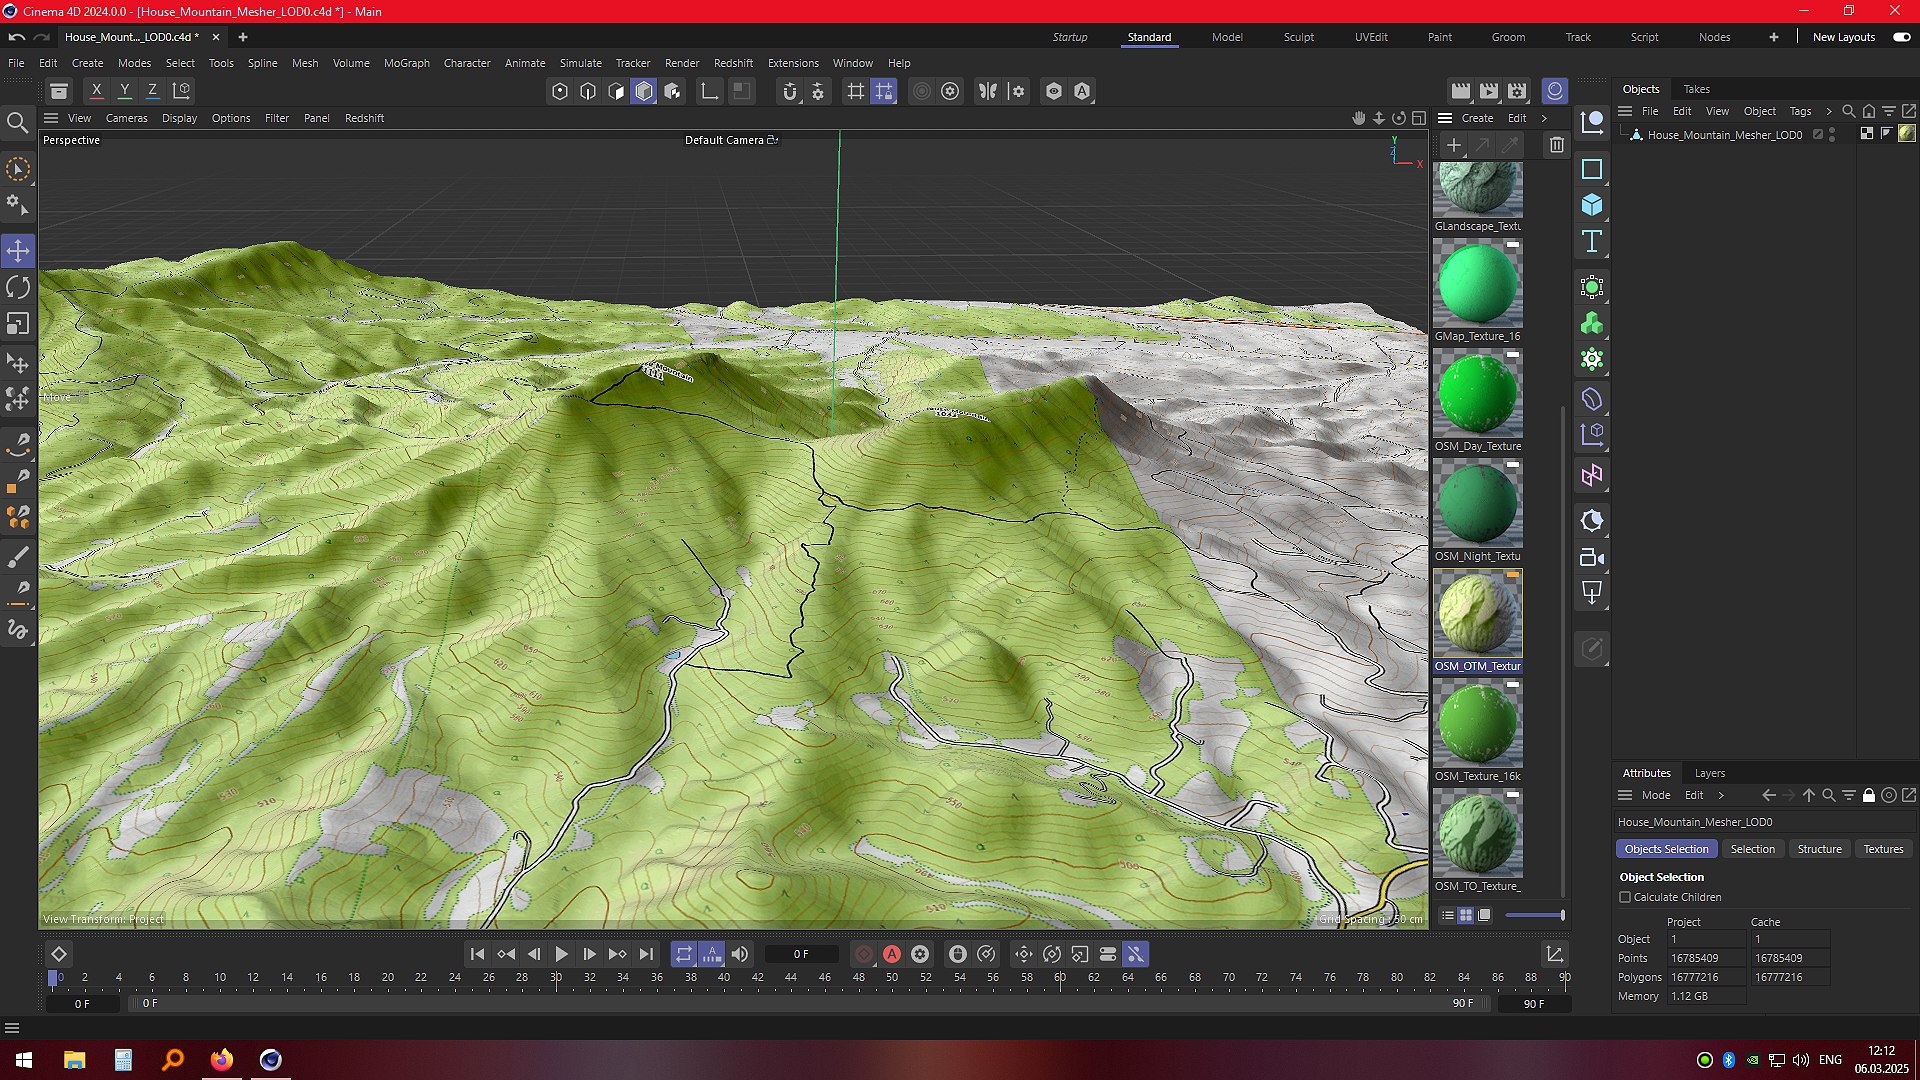Add a Cube primitive object
Viewport: 1920px width, 1080px height.
(x=1592, y=205)
